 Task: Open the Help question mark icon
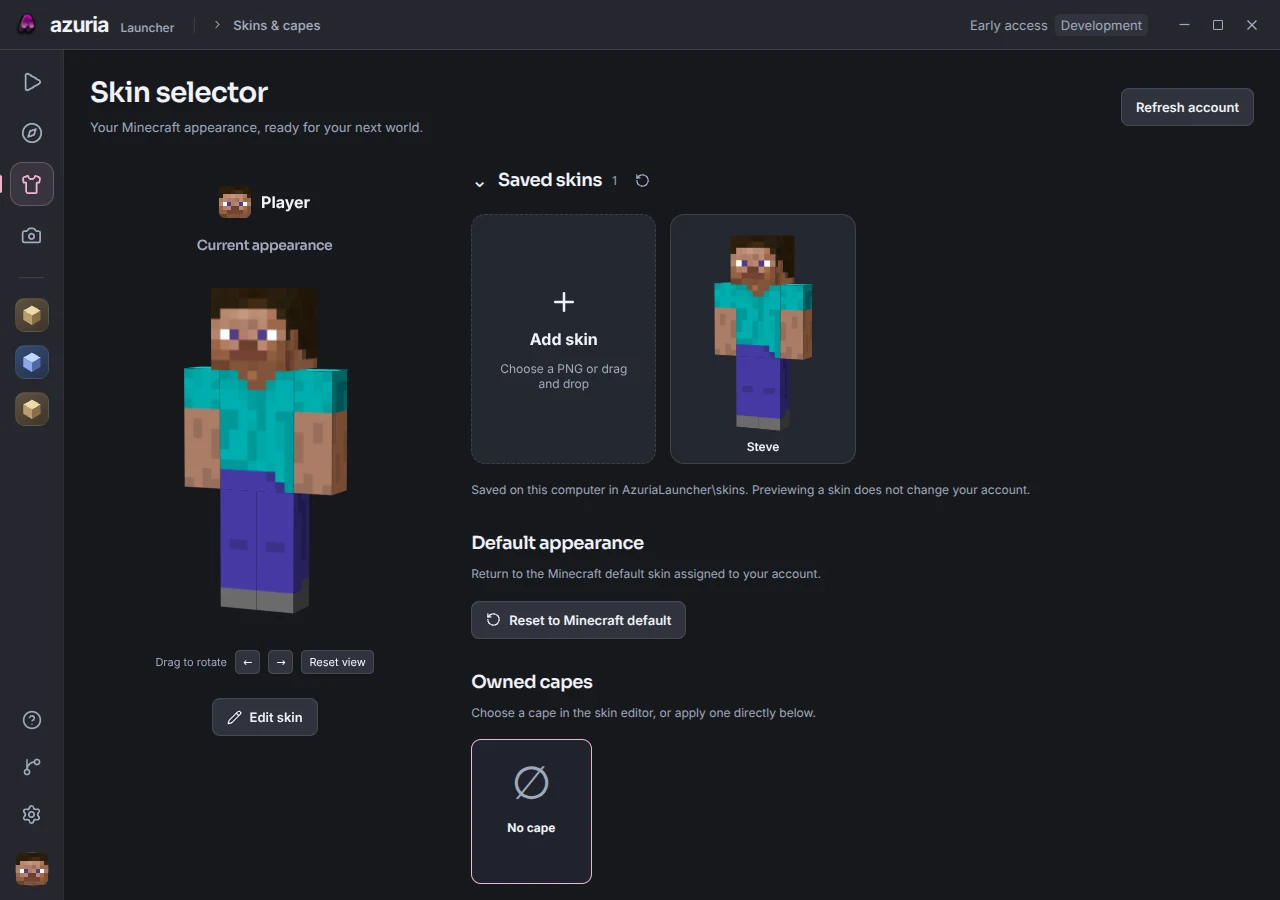[32, 720]
